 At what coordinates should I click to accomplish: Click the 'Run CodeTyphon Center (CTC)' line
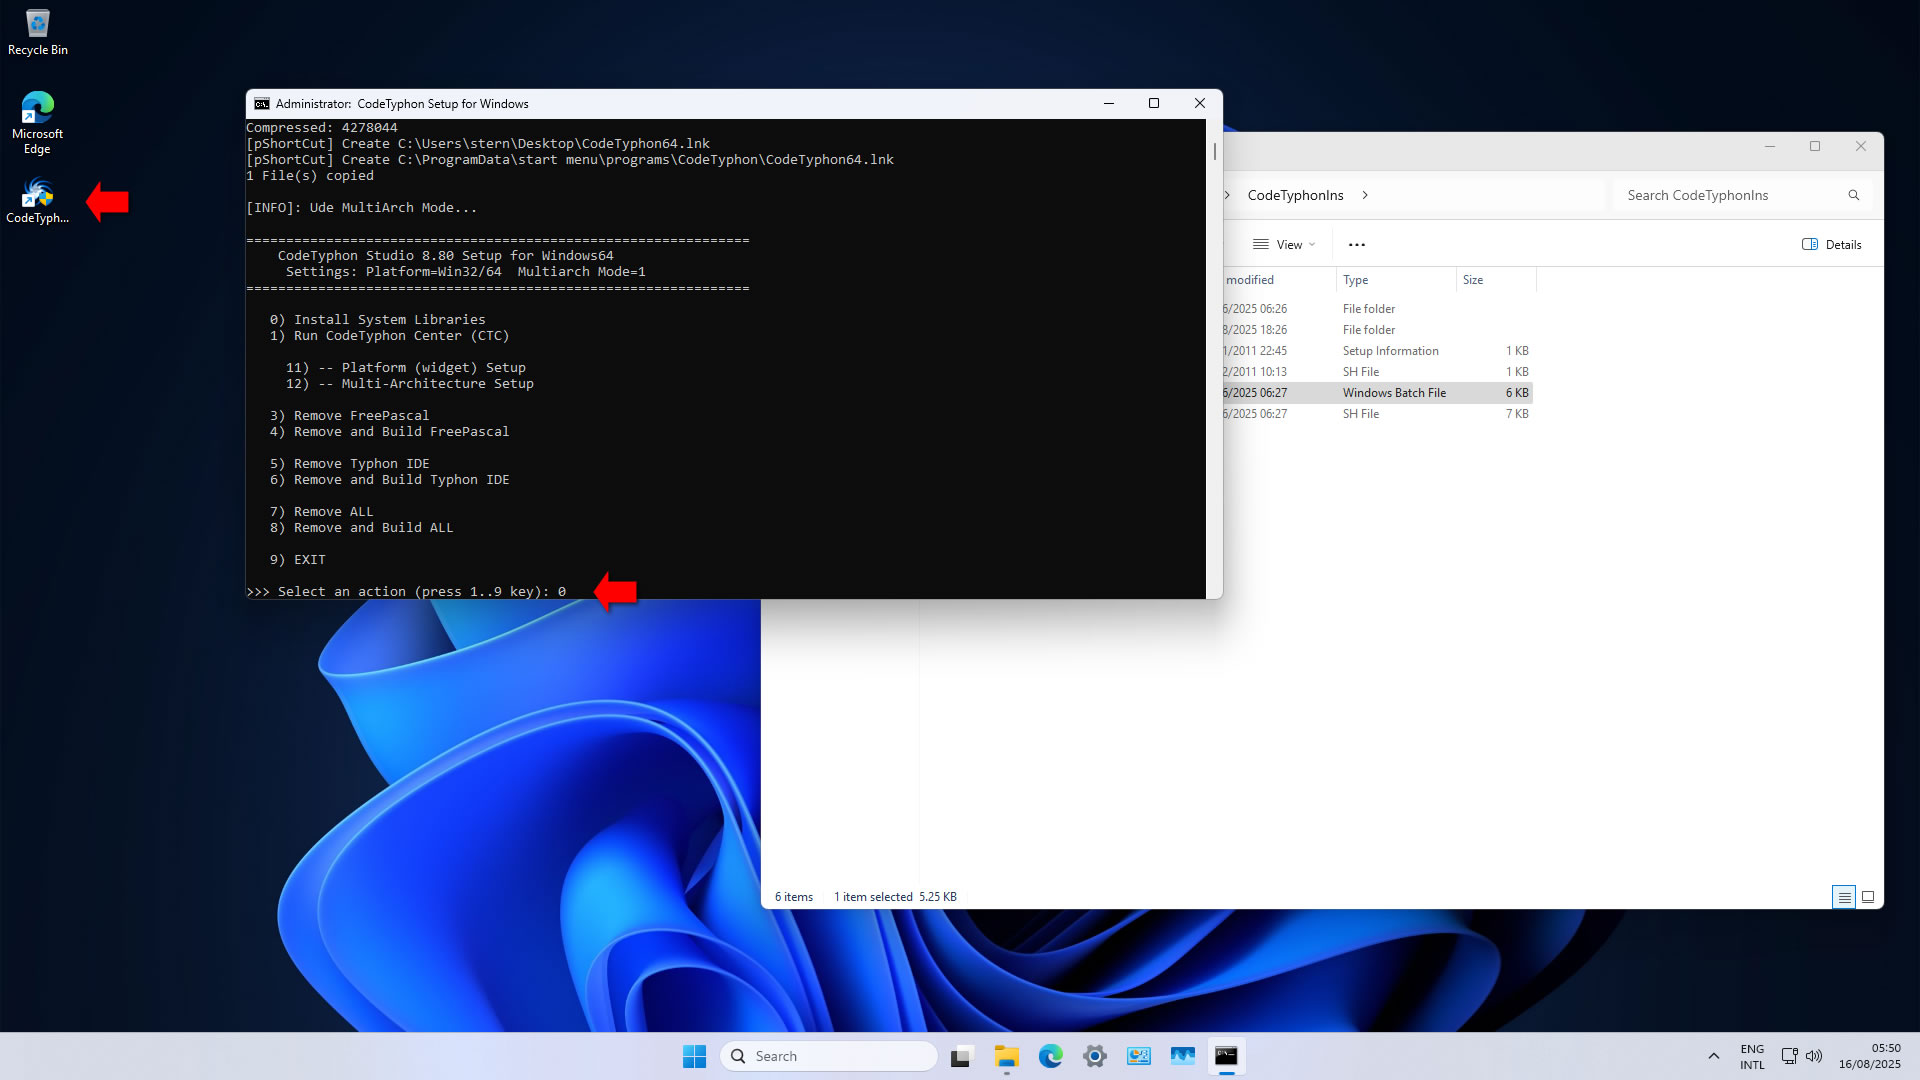tap(389, 336)
